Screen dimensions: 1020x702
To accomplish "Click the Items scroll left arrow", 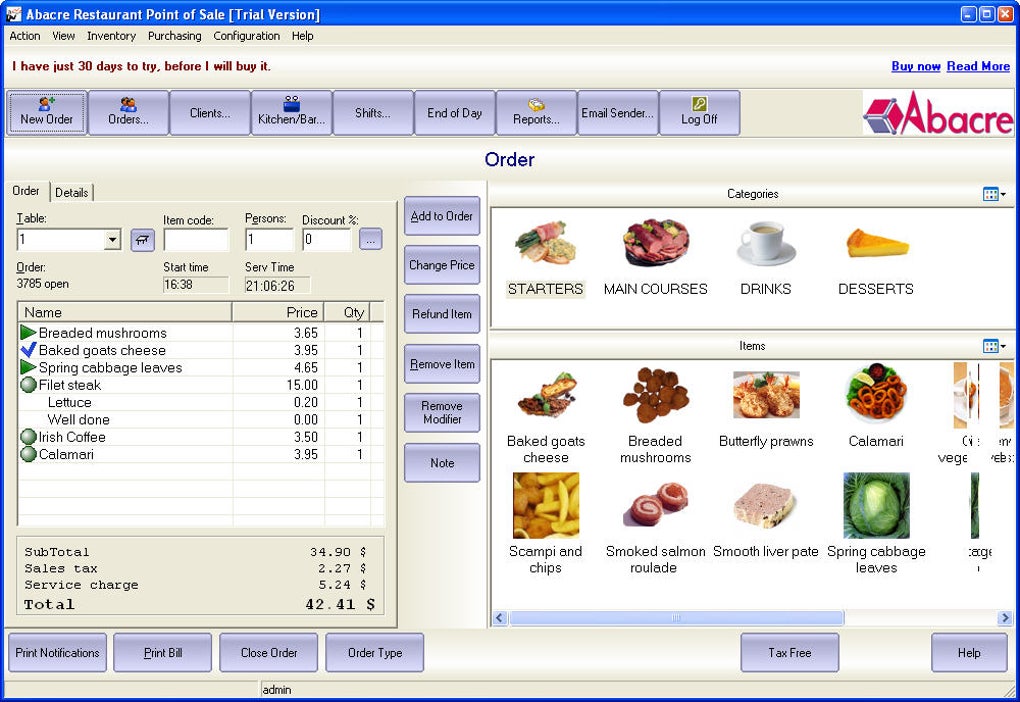I will coord(500,617).
